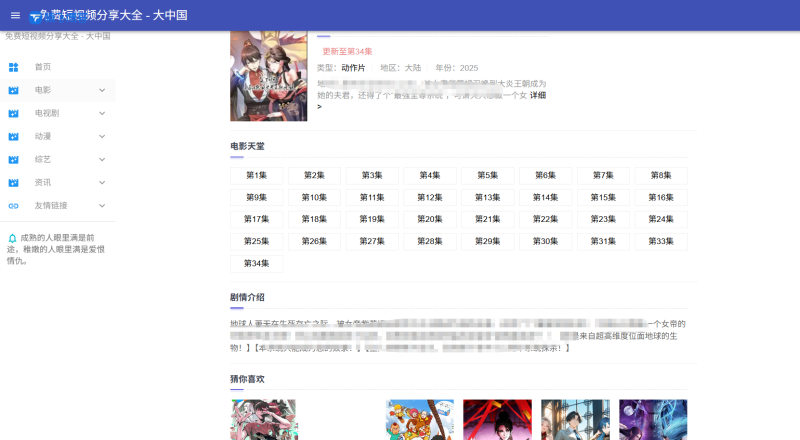Play episode 第34集

[x=256, y=264]
